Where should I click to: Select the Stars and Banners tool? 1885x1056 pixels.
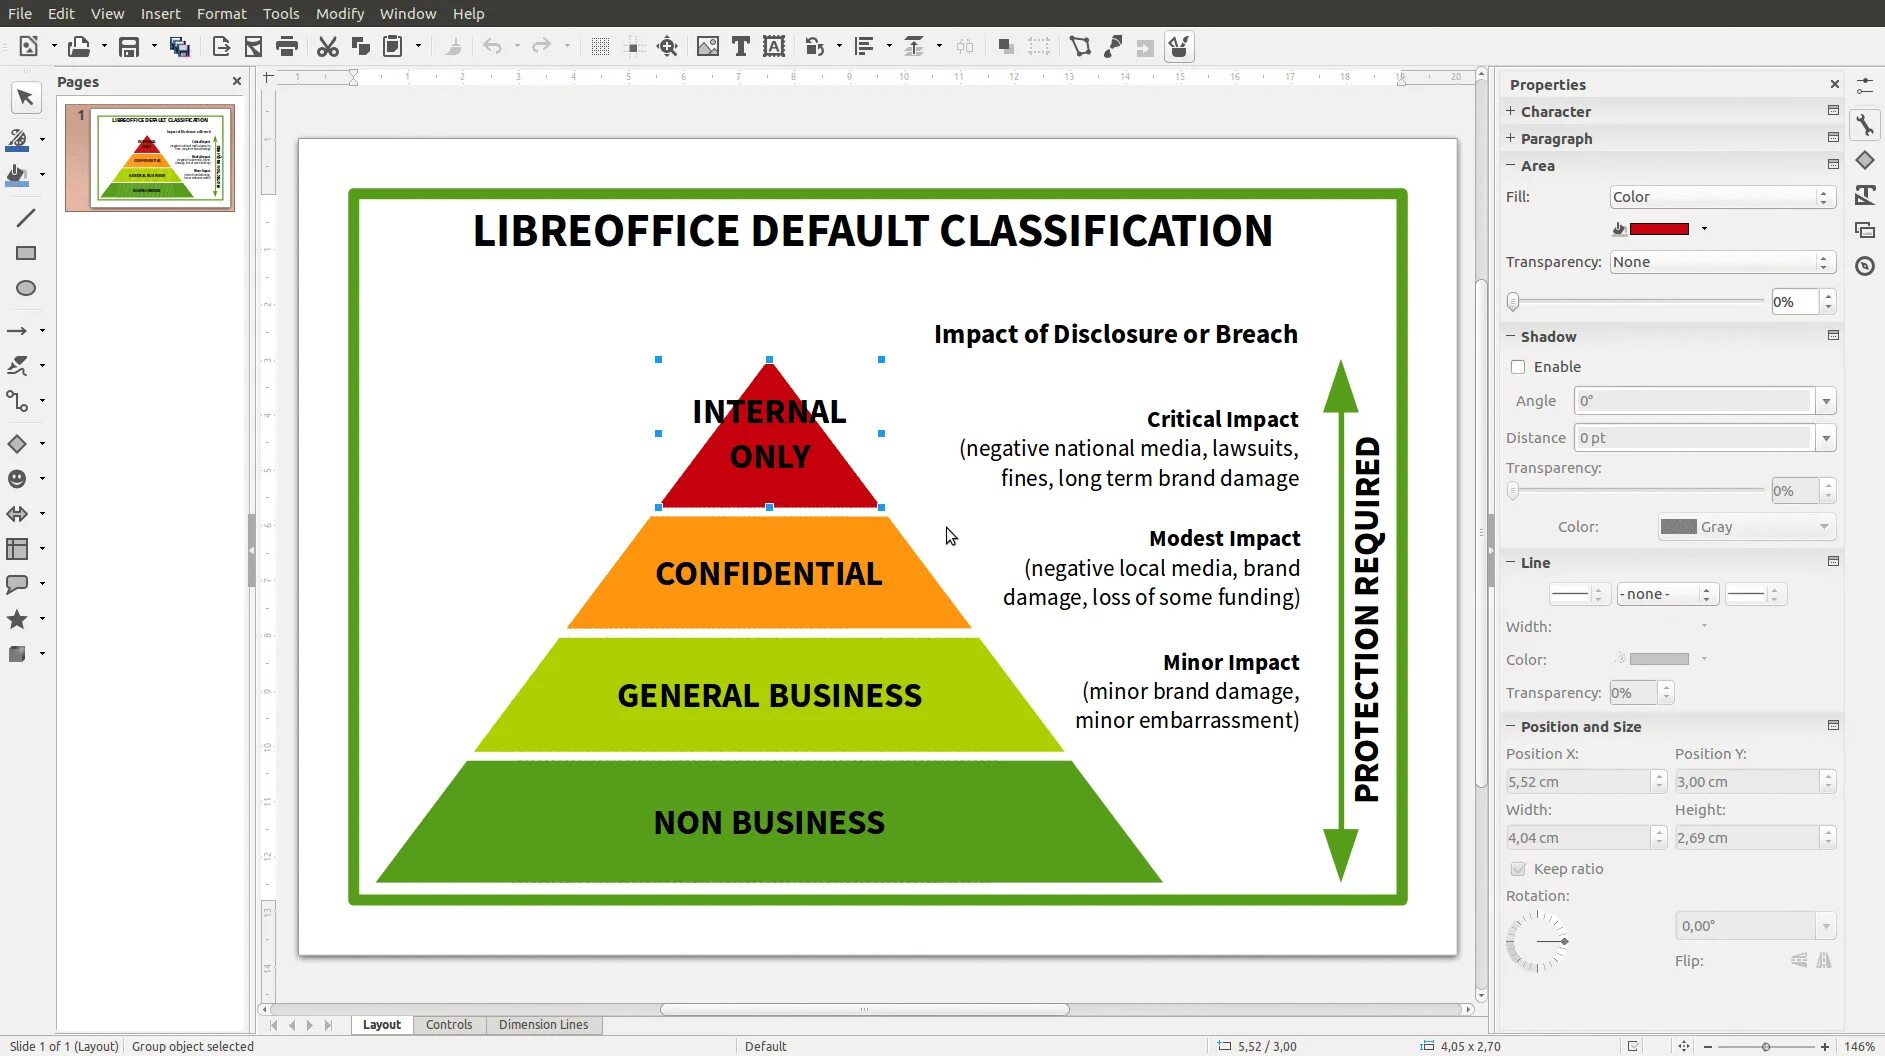17,619
